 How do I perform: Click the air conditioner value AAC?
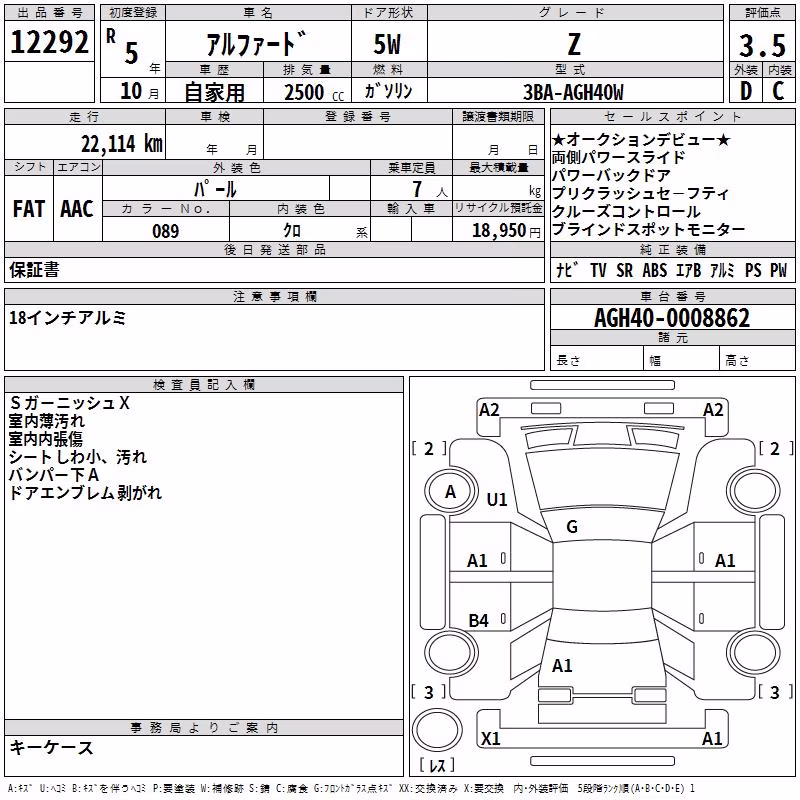click(77, 209)
